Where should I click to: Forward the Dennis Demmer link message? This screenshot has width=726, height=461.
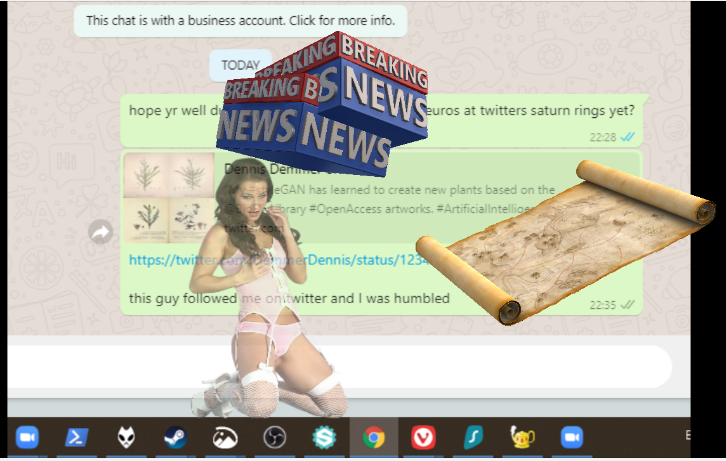point(100,232)
